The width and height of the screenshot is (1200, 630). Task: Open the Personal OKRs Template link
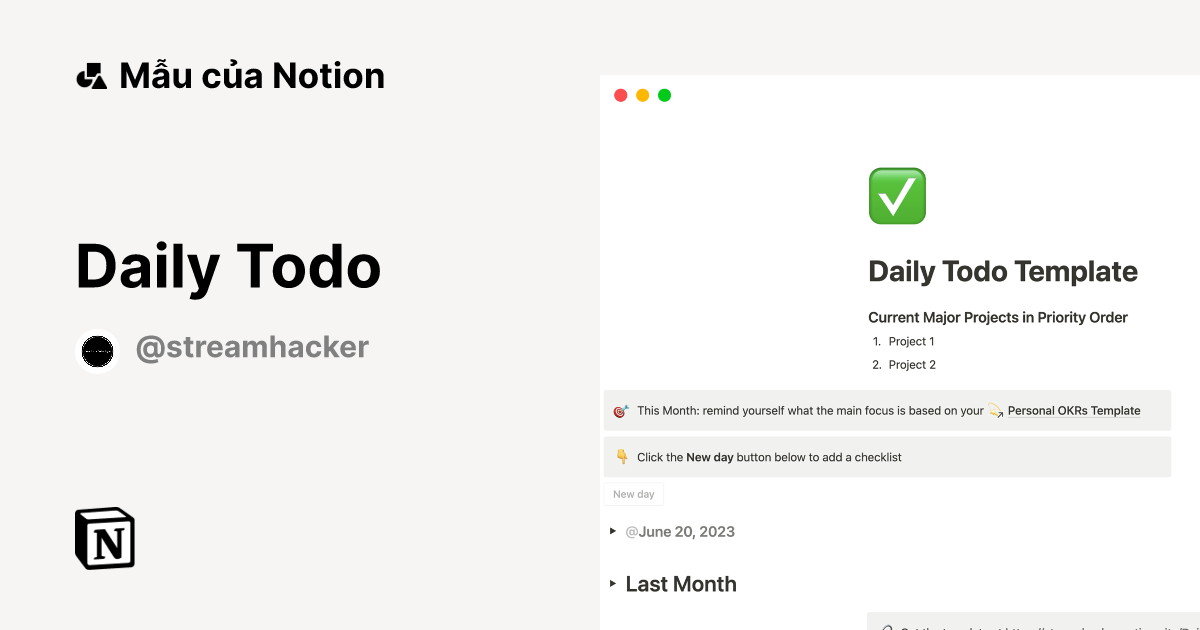click(x=1073, y=410)
